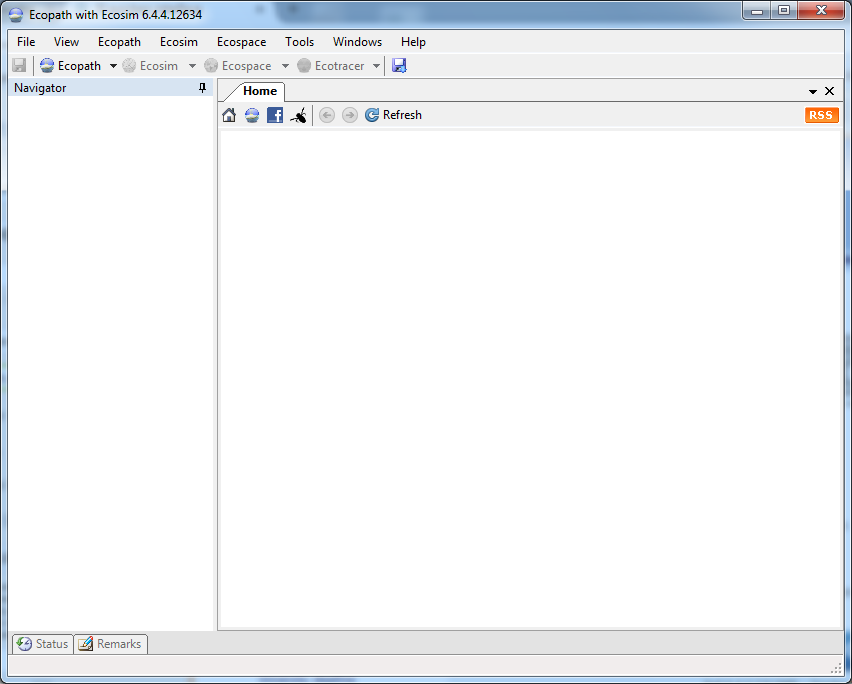Click the bug report icon
Viewport: 852px width, 684px height.
298,115
